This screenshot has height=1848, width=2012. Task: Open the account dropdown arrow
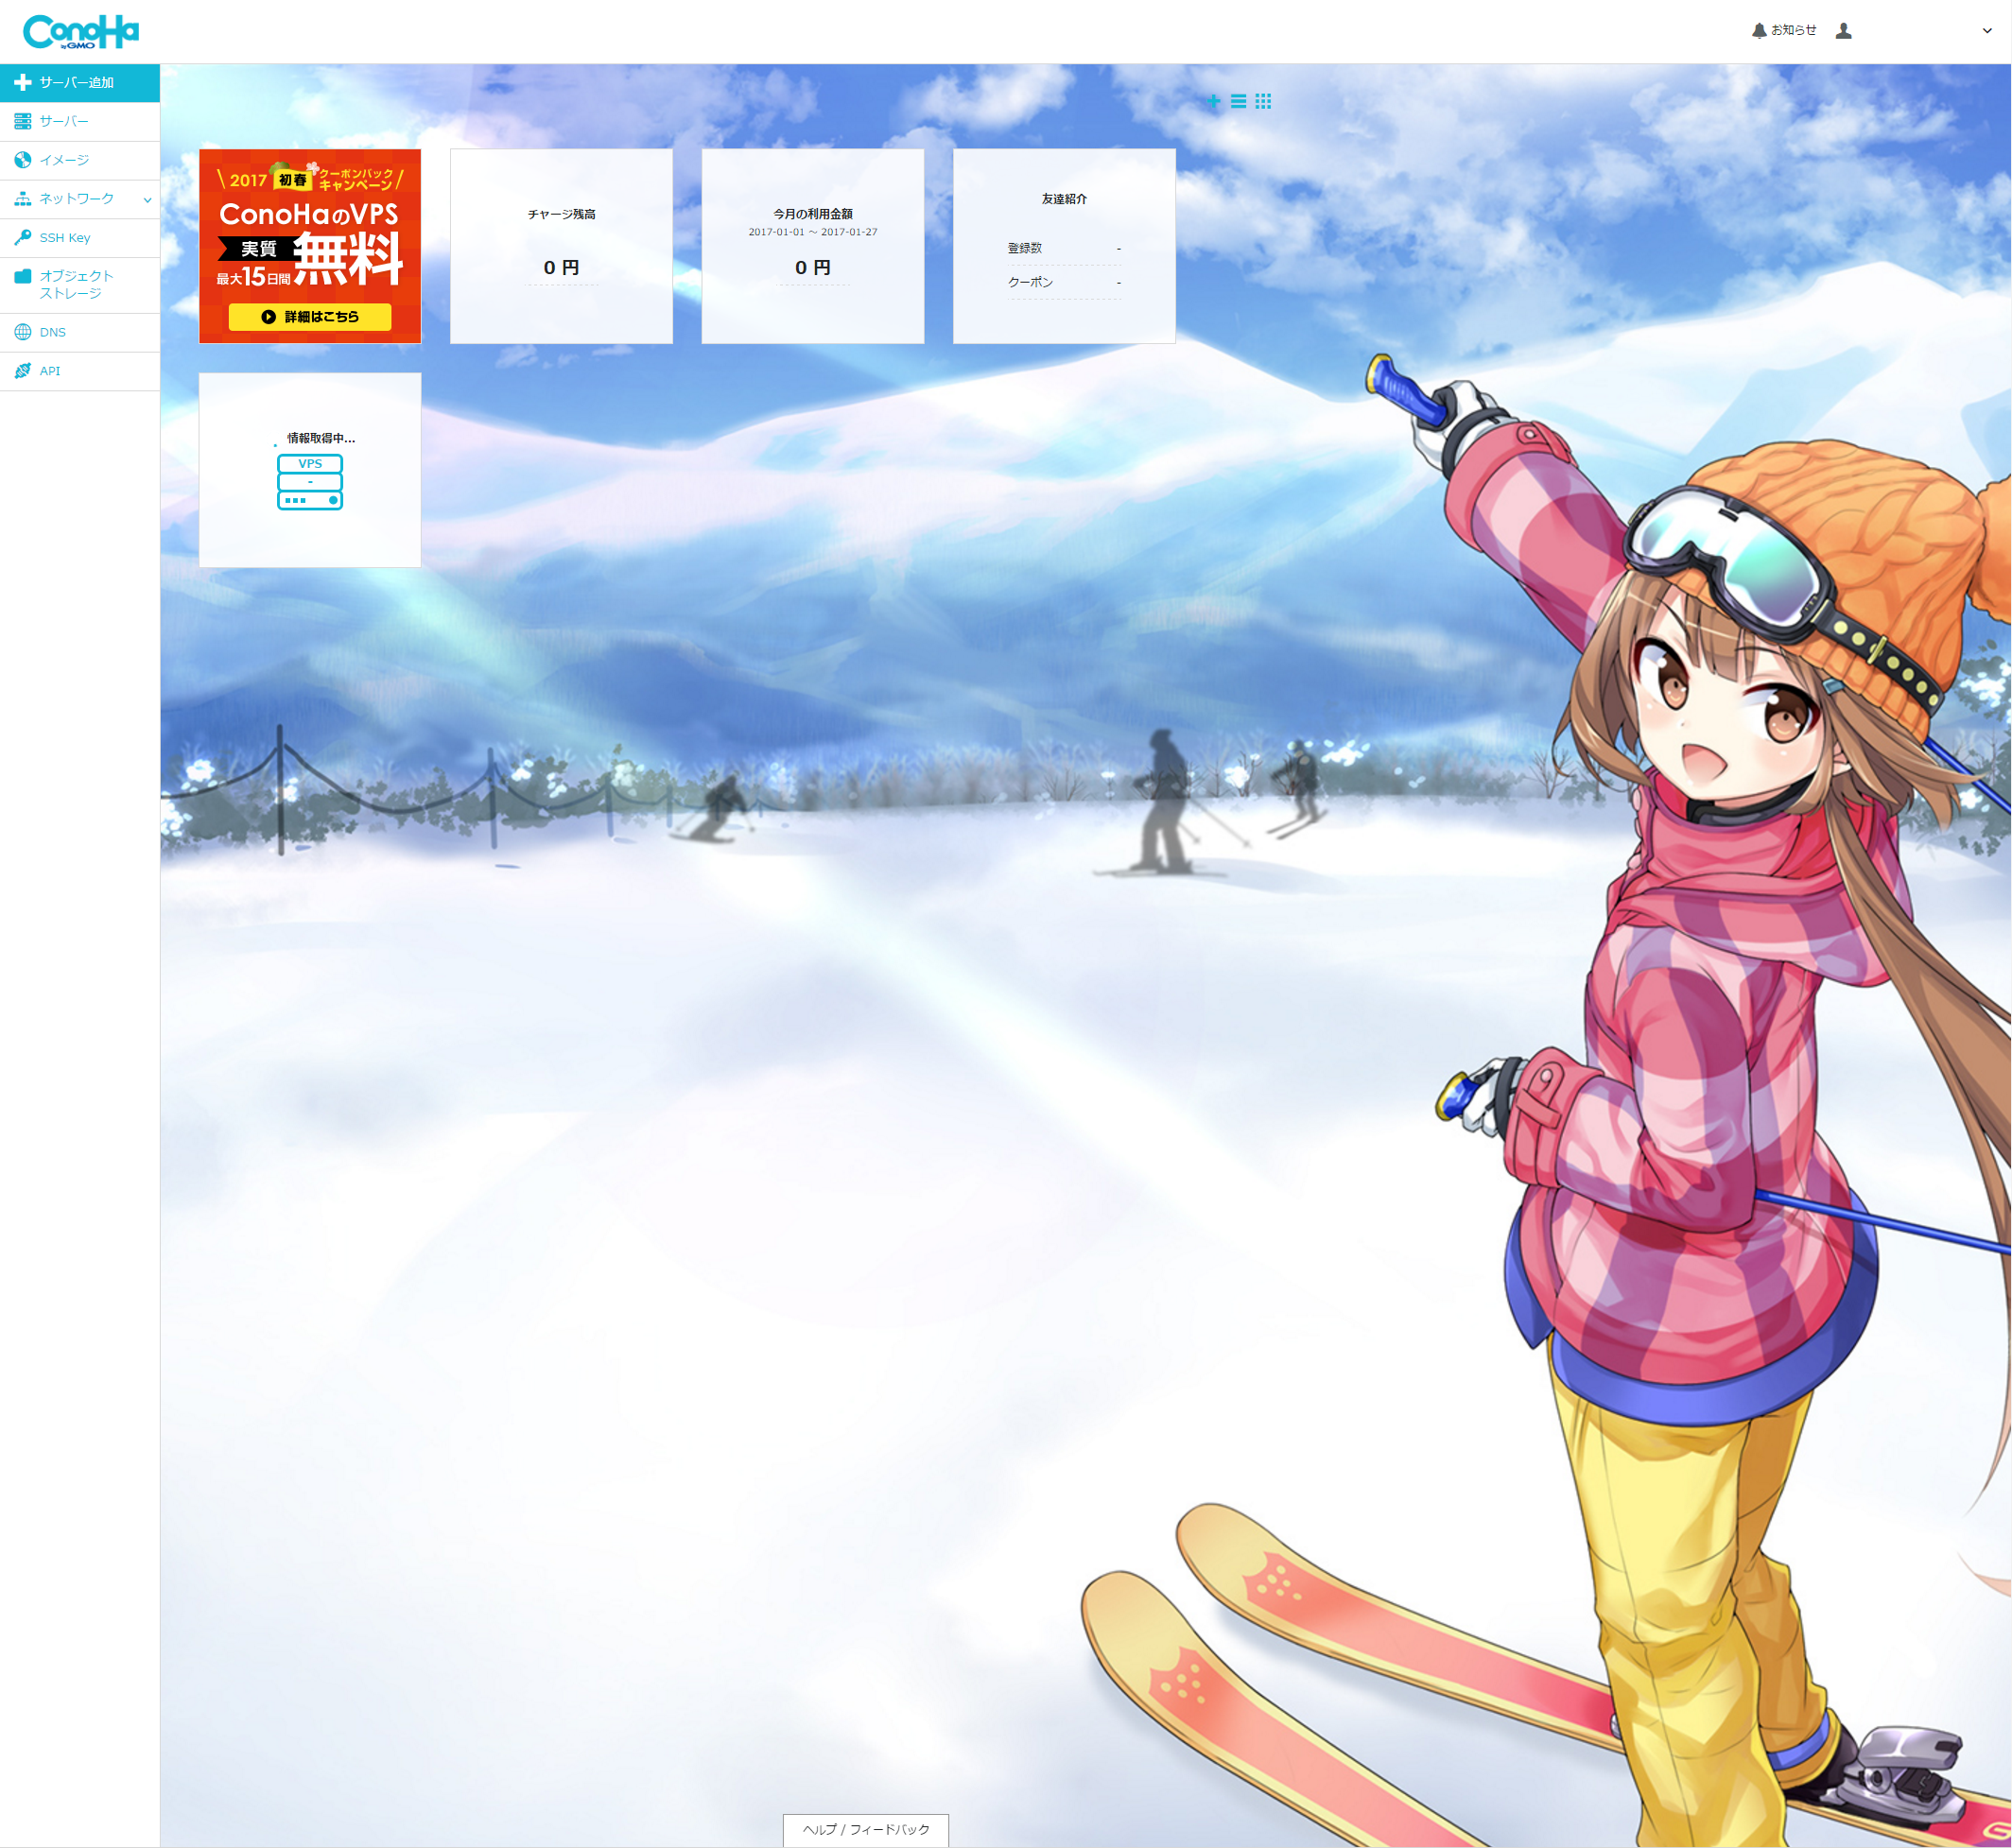(1986, 31)
